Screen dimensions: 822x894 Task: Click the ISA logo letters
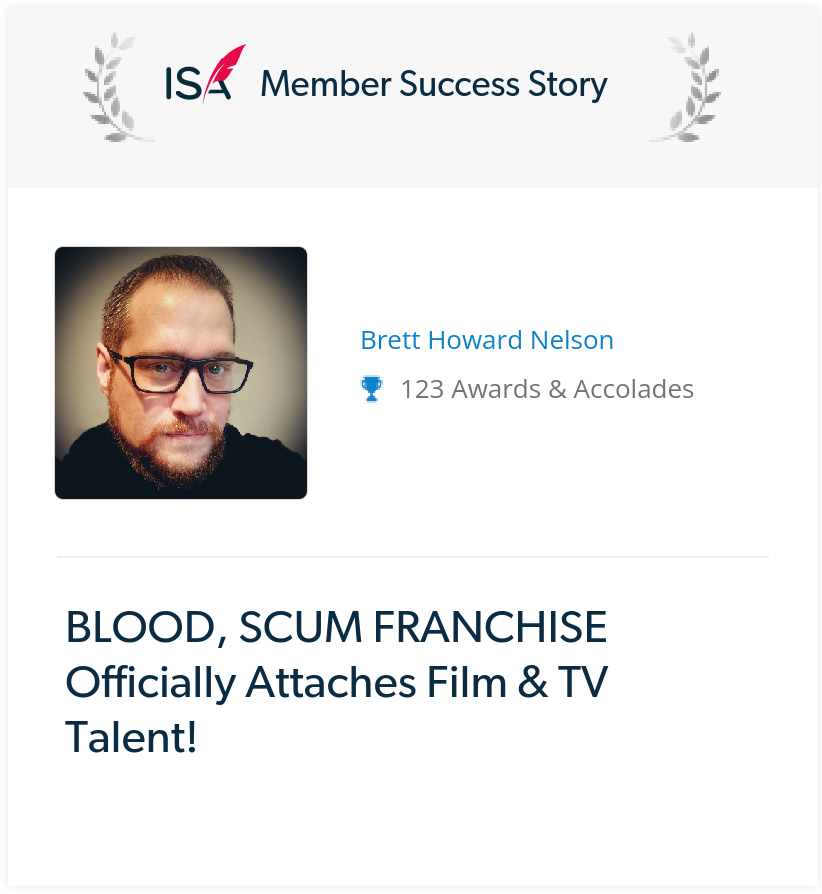point(198,83)
